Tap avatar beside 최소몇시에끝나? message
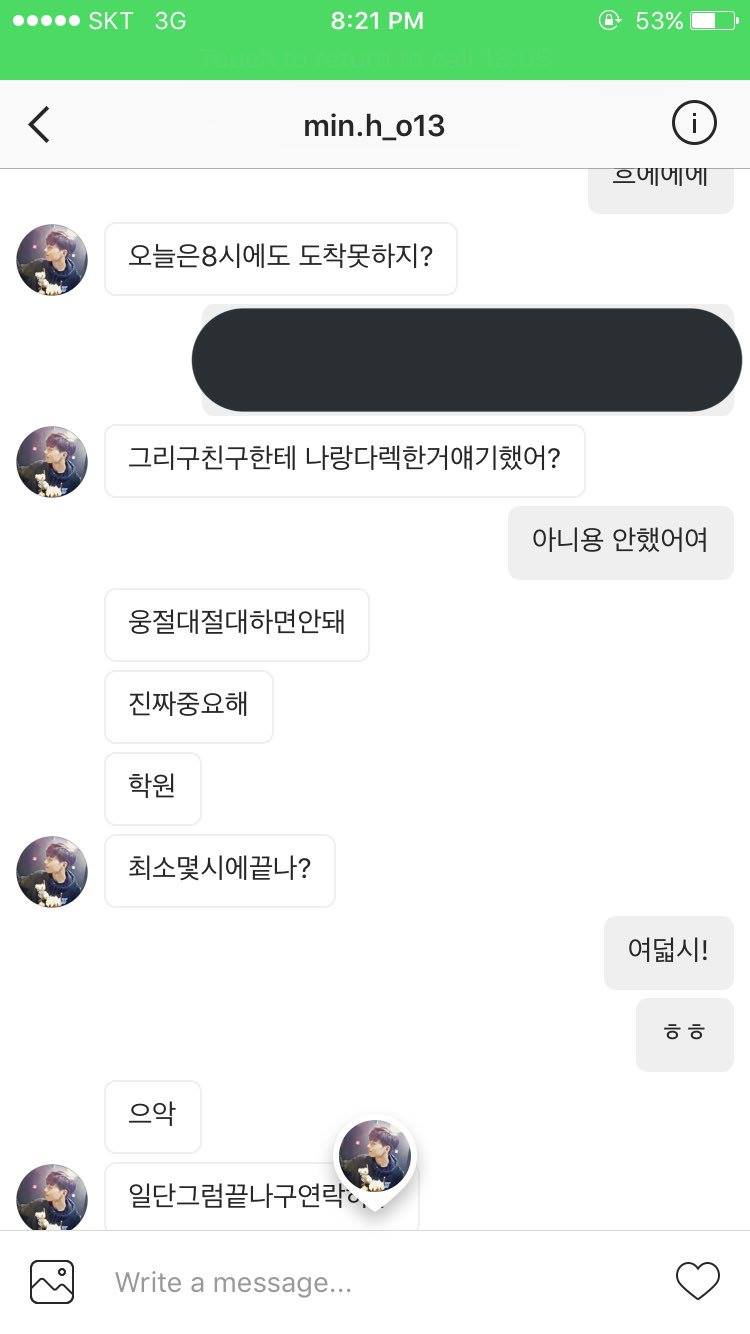 [52, 872]
